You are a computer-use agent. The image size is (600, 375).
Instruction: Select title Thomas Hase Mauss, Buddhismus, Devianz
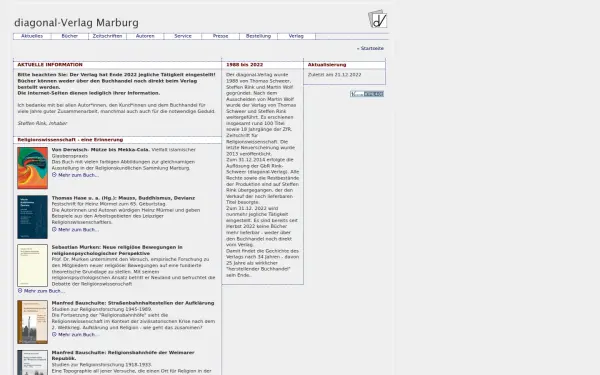(x=123, y=198)
